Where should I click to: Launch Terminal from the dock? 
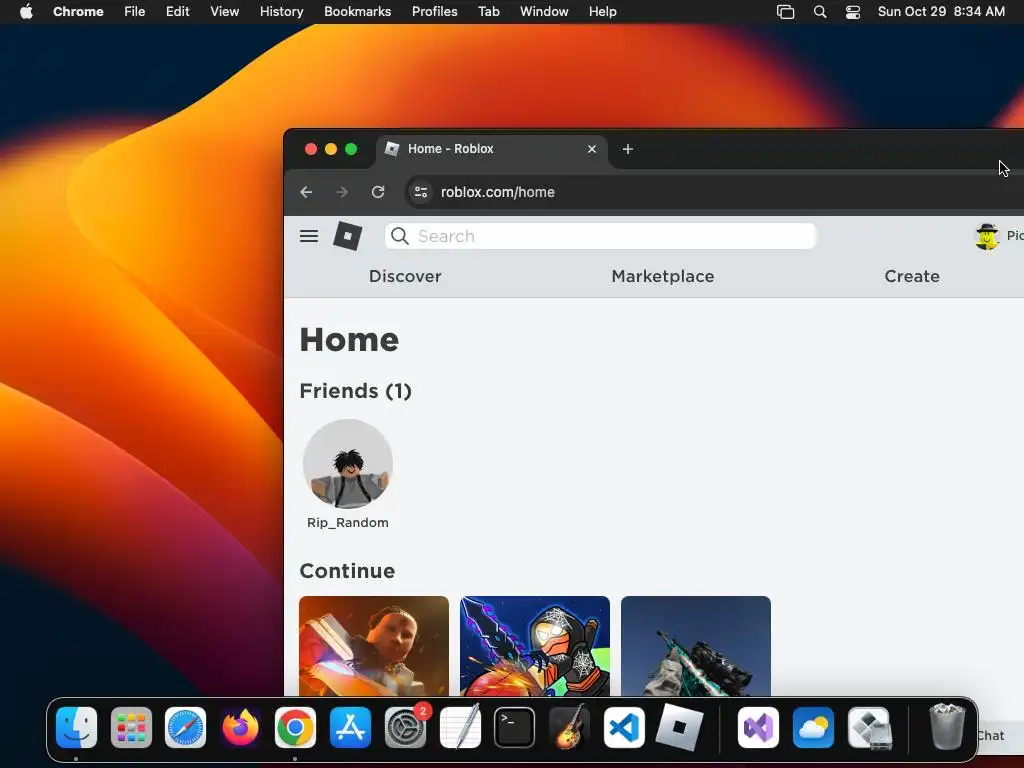515,727
